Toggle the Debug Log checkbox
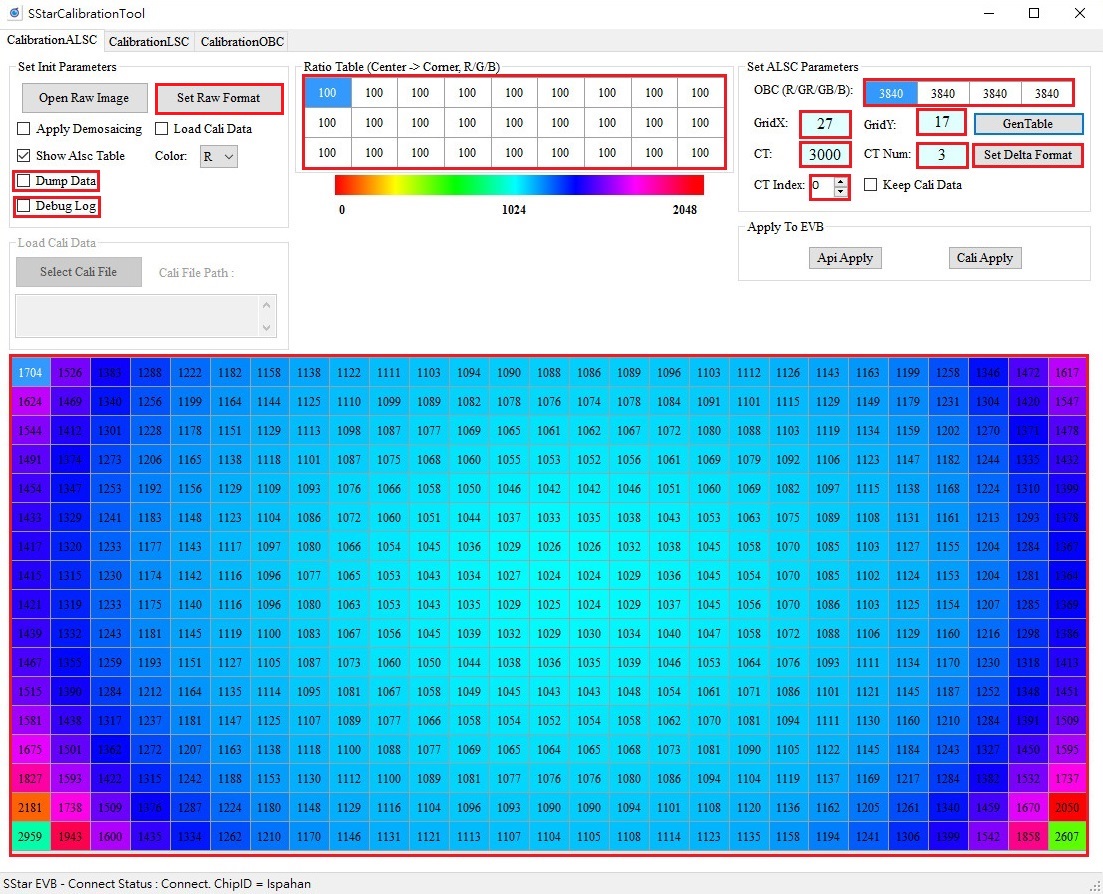Screen dimensions: 1103x894 (x=27, y=206)
